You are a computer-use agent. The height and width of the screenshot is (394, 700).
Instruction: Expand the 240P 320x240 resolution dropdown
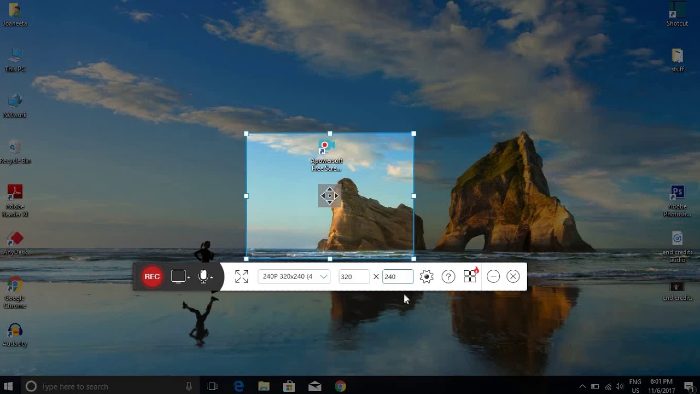click(294, 277)
